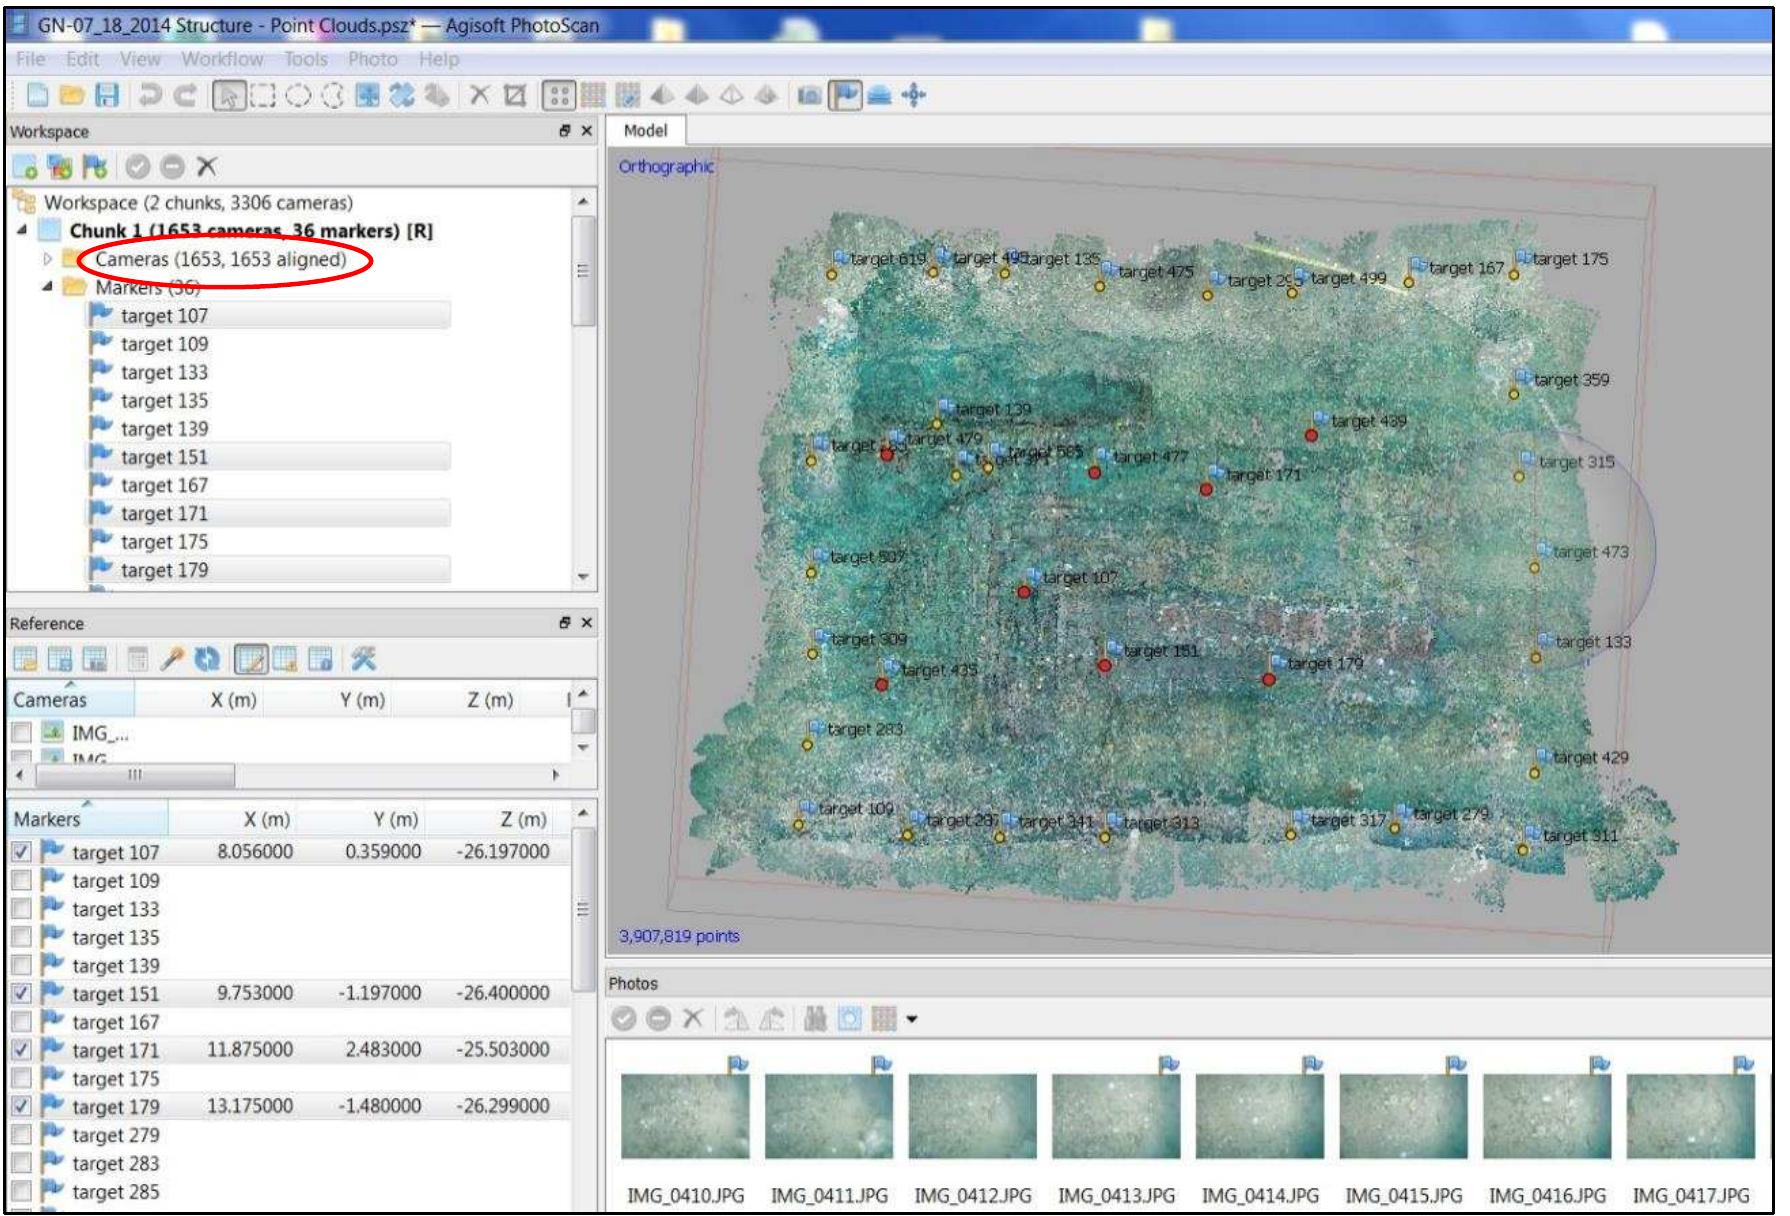This screenshot has height=1216, width=1790.
Task: Activate the Navigation arrow tool
Action: coord(229,95)
